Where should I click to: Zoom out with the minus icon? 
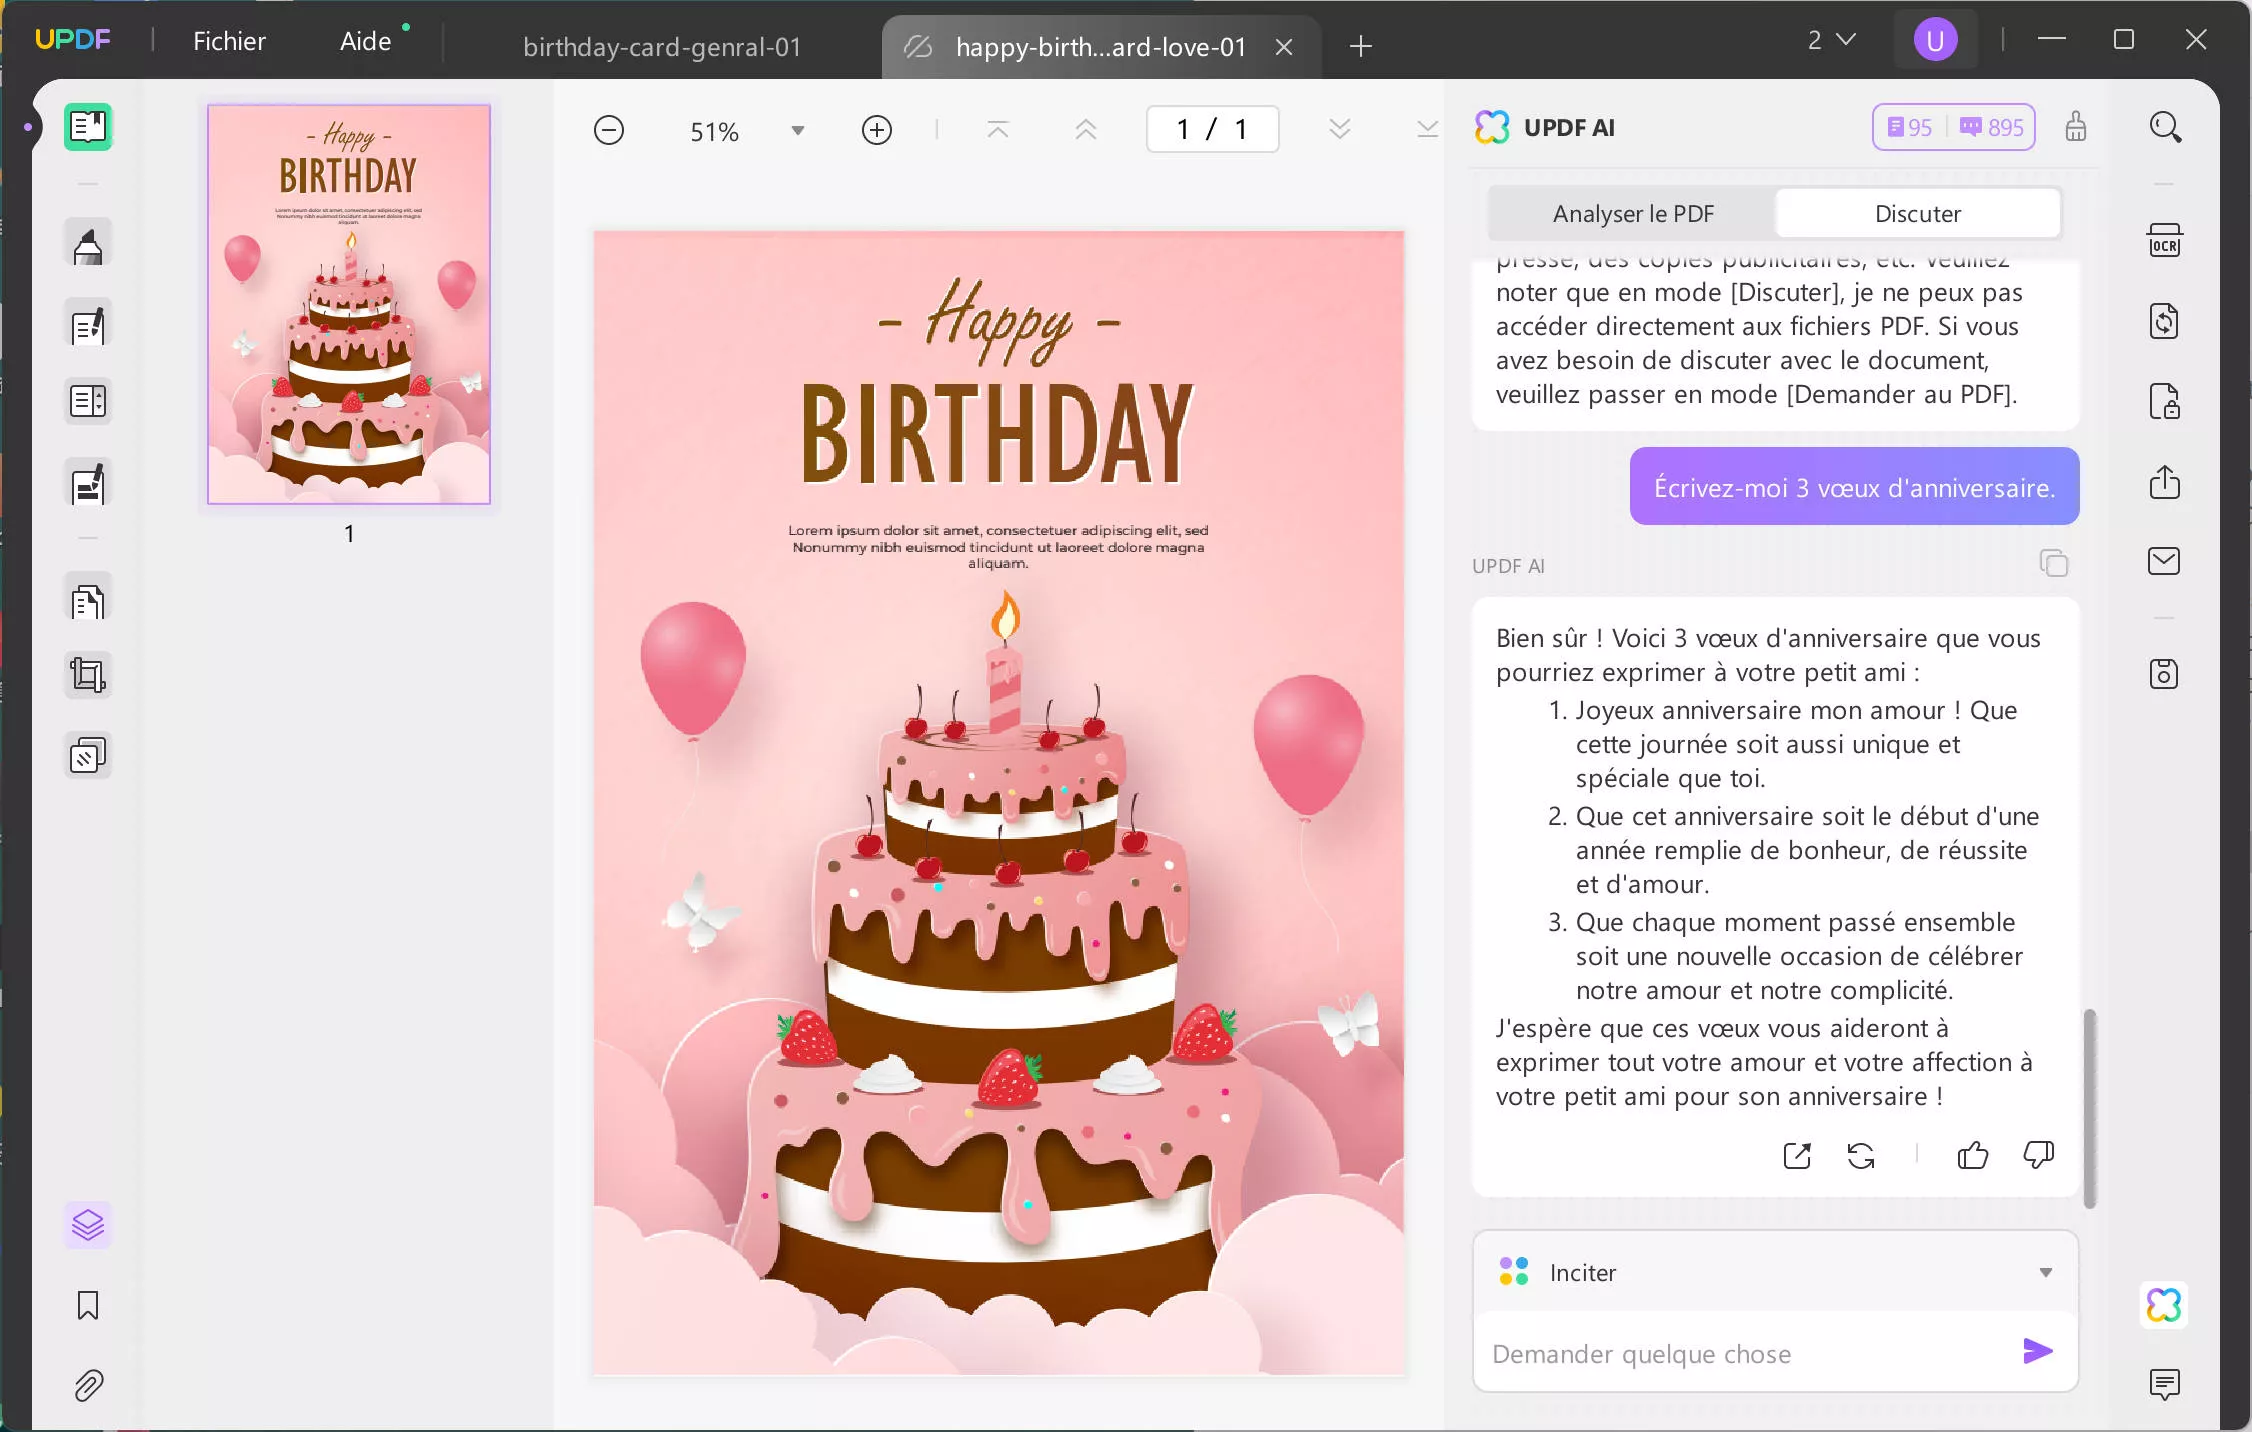[609, 130]
